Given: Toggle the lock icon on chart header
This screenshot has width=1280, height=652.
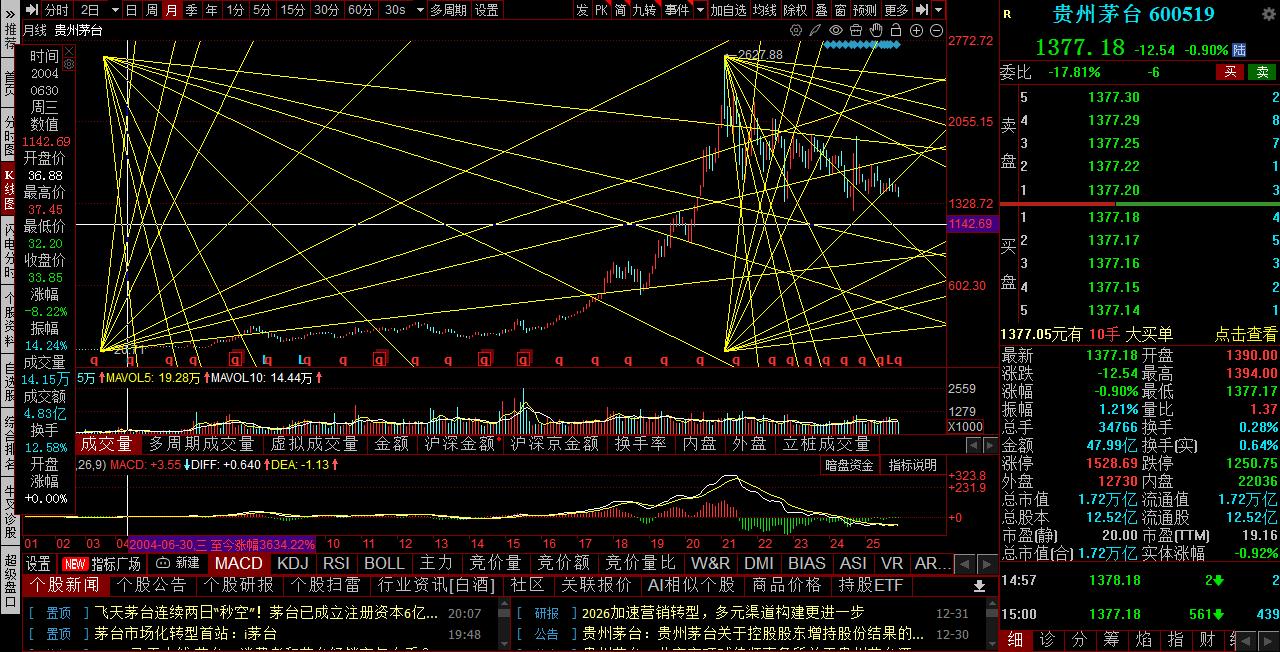Looking at the screenshot, I should pos(896,31).
